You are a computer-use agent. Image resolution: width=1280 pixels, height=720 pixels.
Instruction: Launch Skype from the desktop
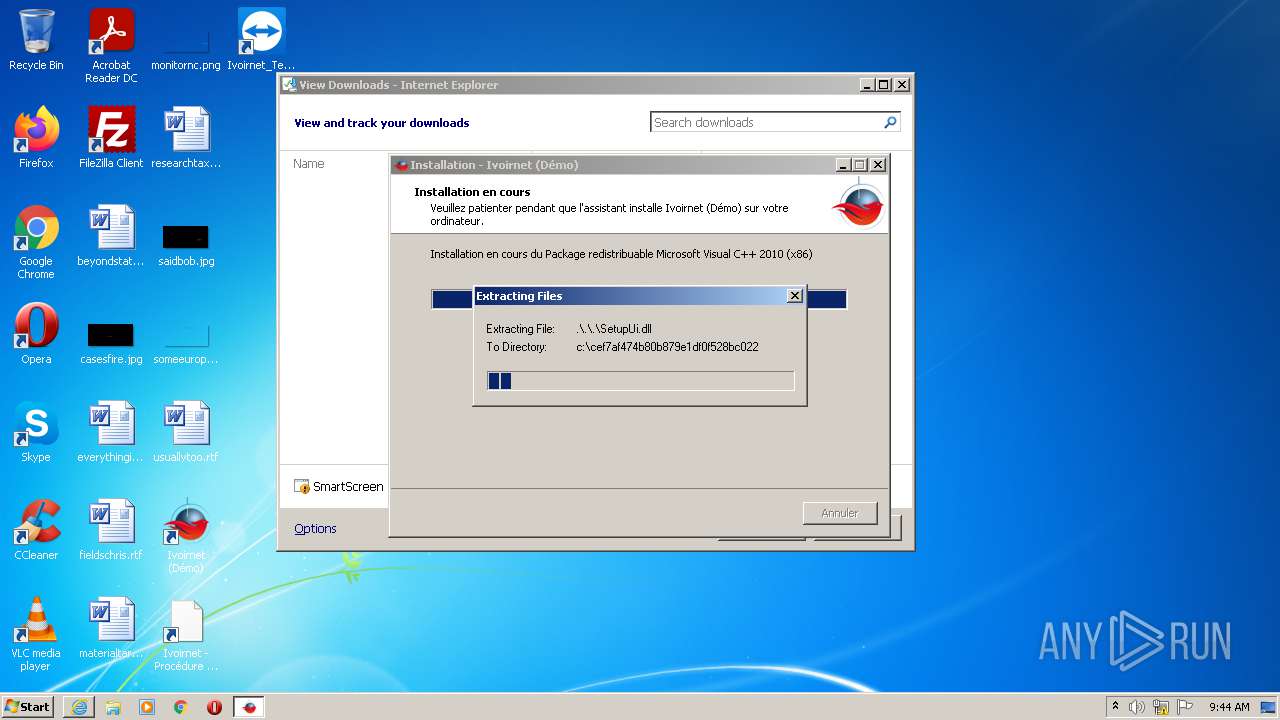(36, 431)
